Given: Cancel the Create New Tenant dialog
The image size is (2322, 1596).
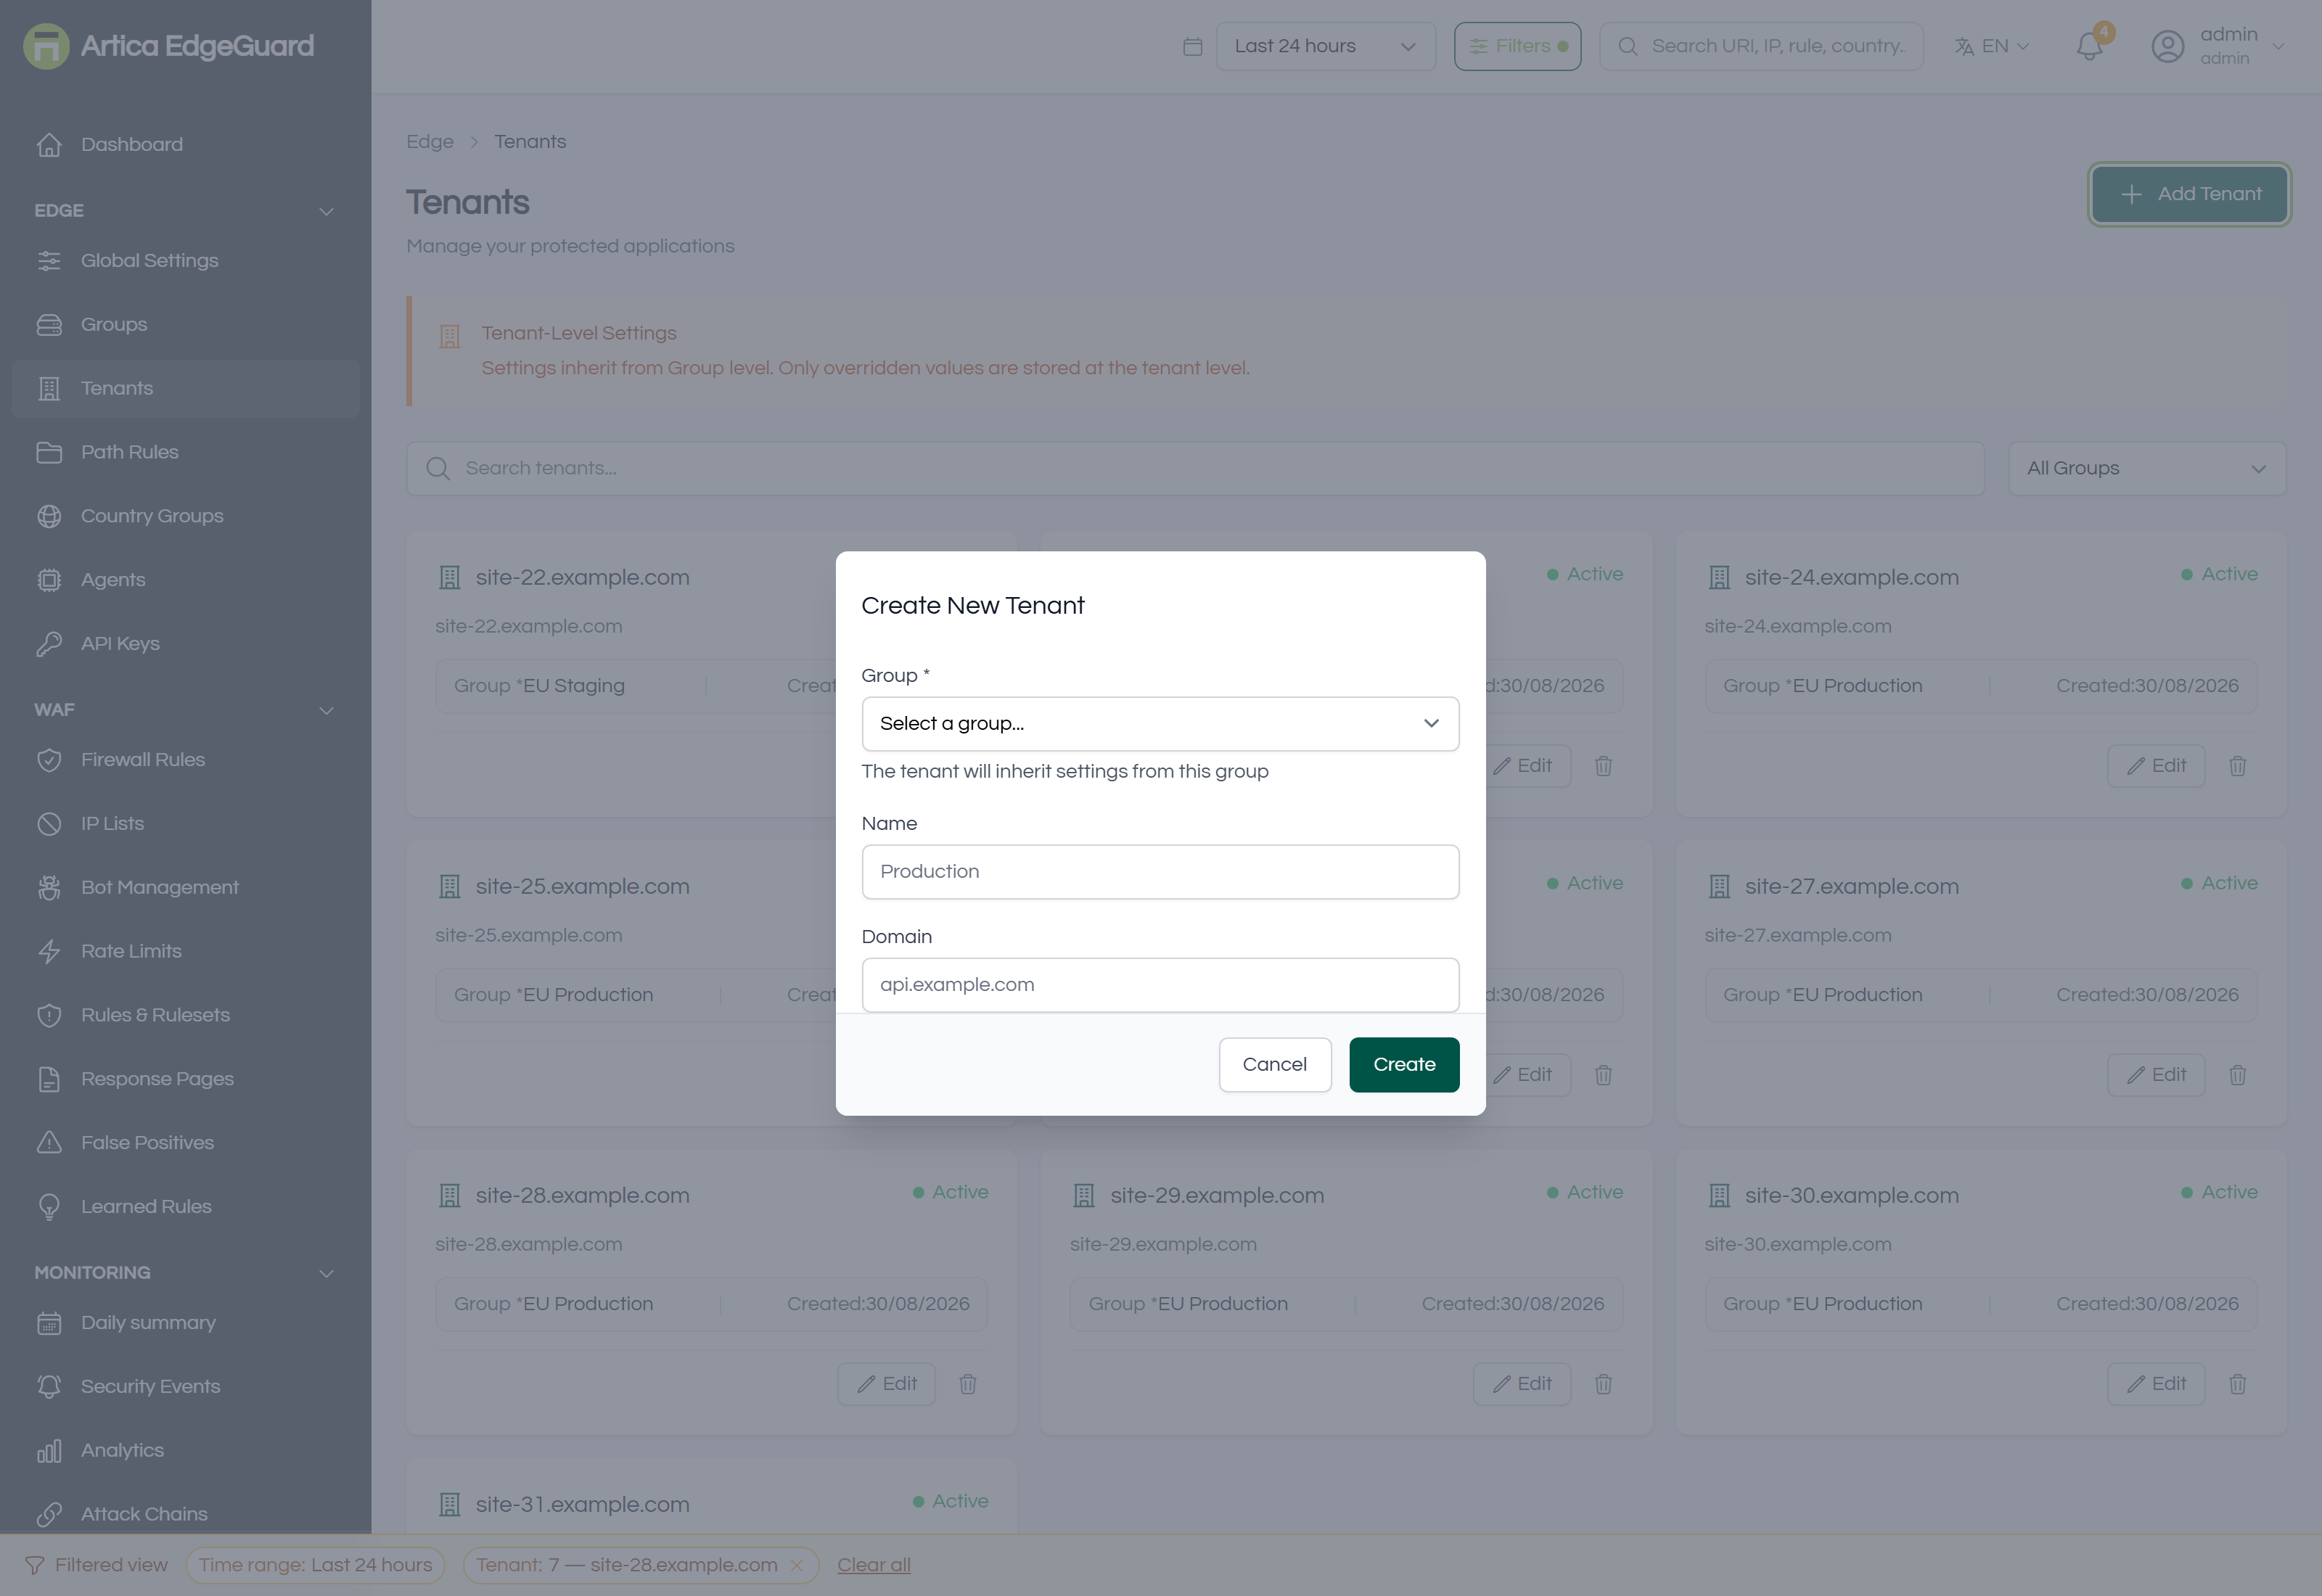Looking at the screenshot, I should (1274, 1064).
